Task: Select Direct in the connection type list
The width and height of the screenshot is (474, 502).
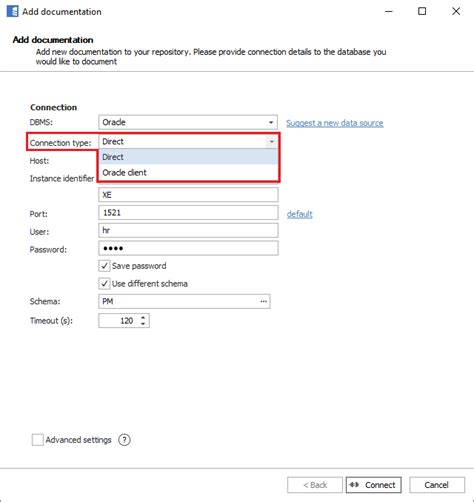Action: (x=188, y=157)
